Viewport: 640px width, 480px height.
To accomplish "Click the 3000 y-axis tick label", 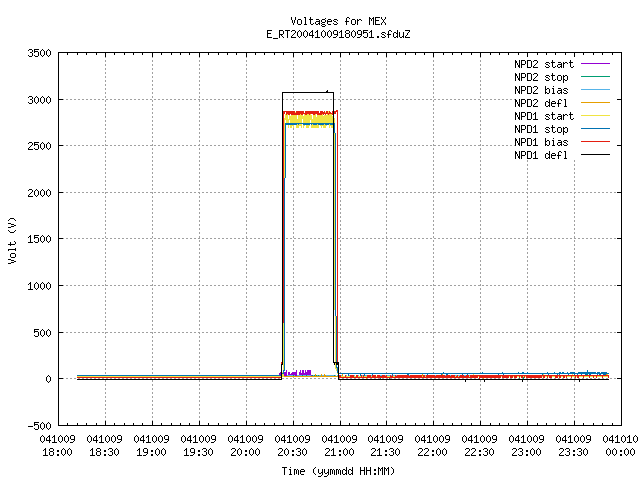I will [x=39, y=100].
